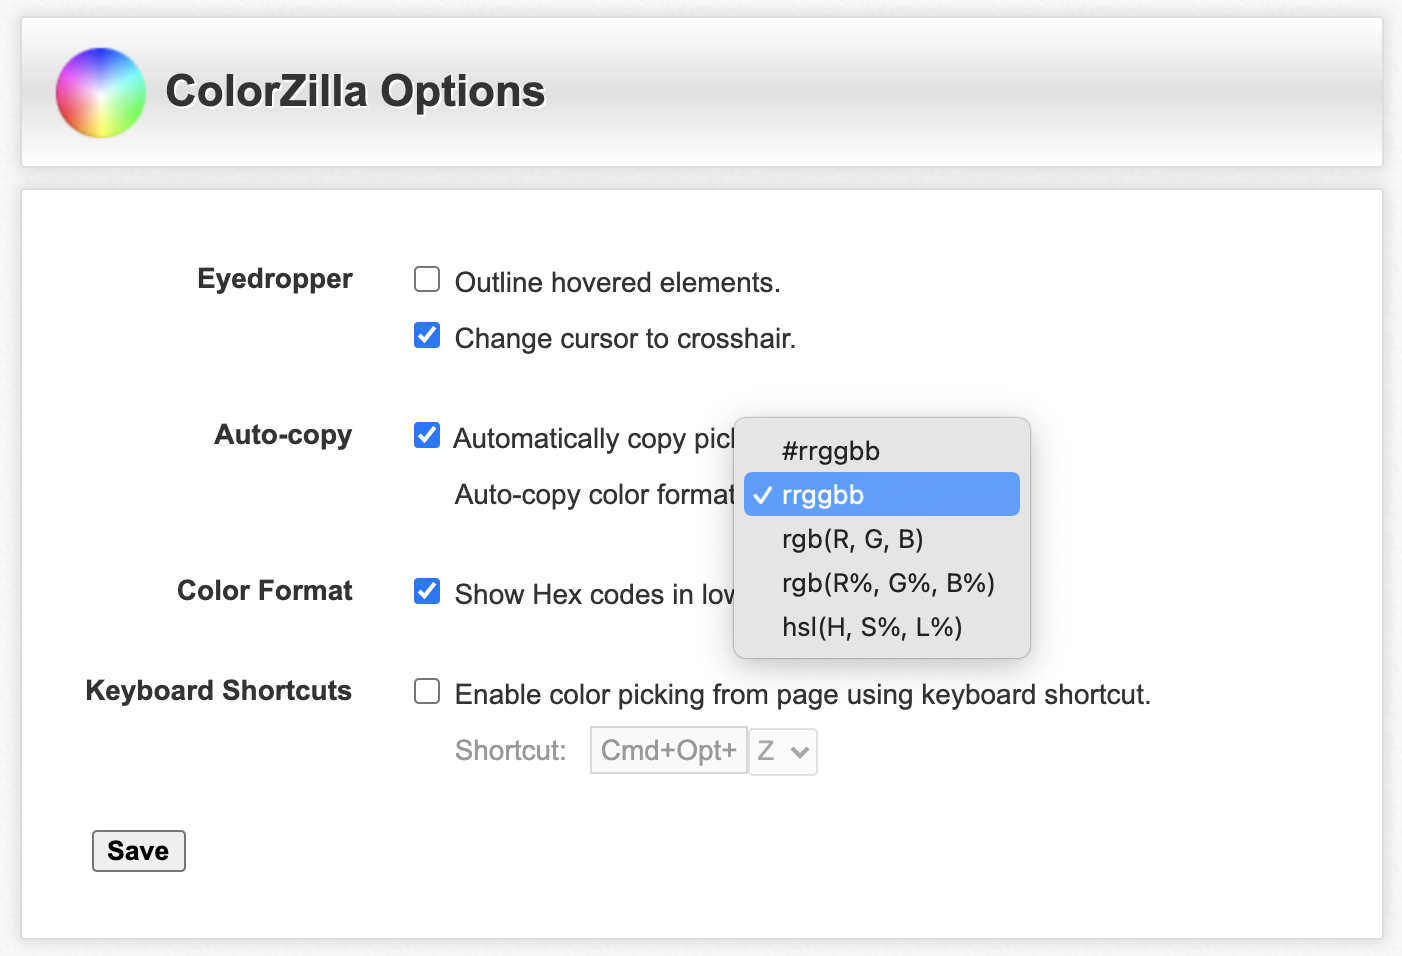The width and height of the screenshot is (1402, 956).
Task: Click the Color Format section label
Action: tap(265, 591)
